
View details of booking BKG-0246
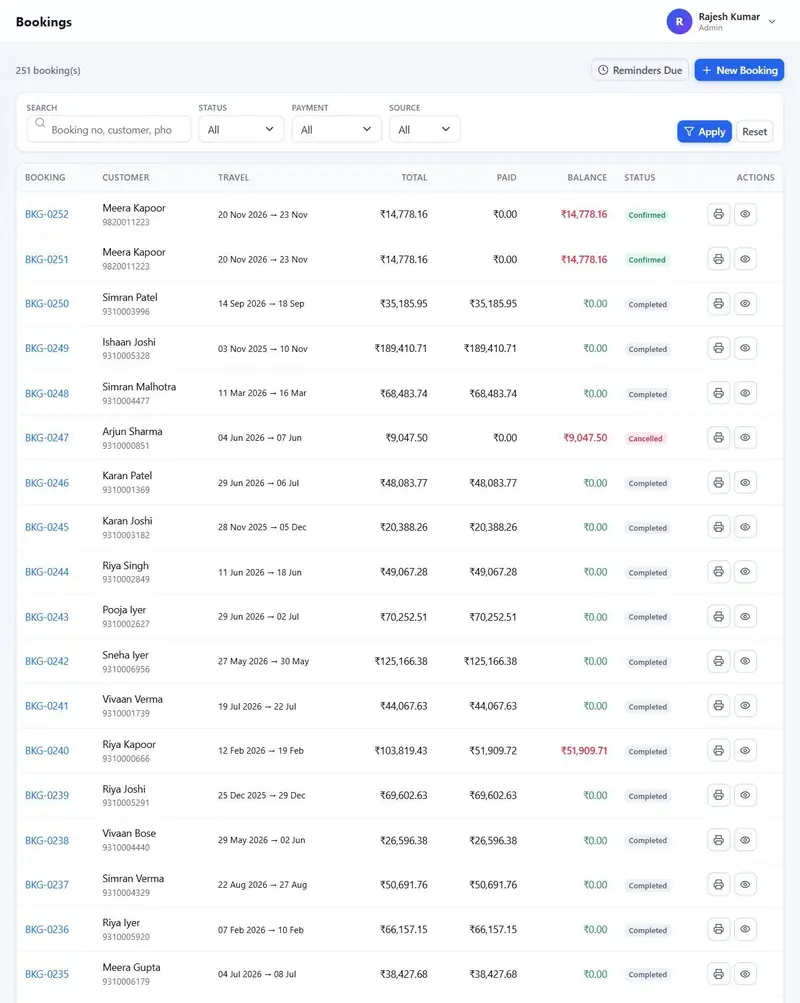pyautogui.click(x=745, y=482)
